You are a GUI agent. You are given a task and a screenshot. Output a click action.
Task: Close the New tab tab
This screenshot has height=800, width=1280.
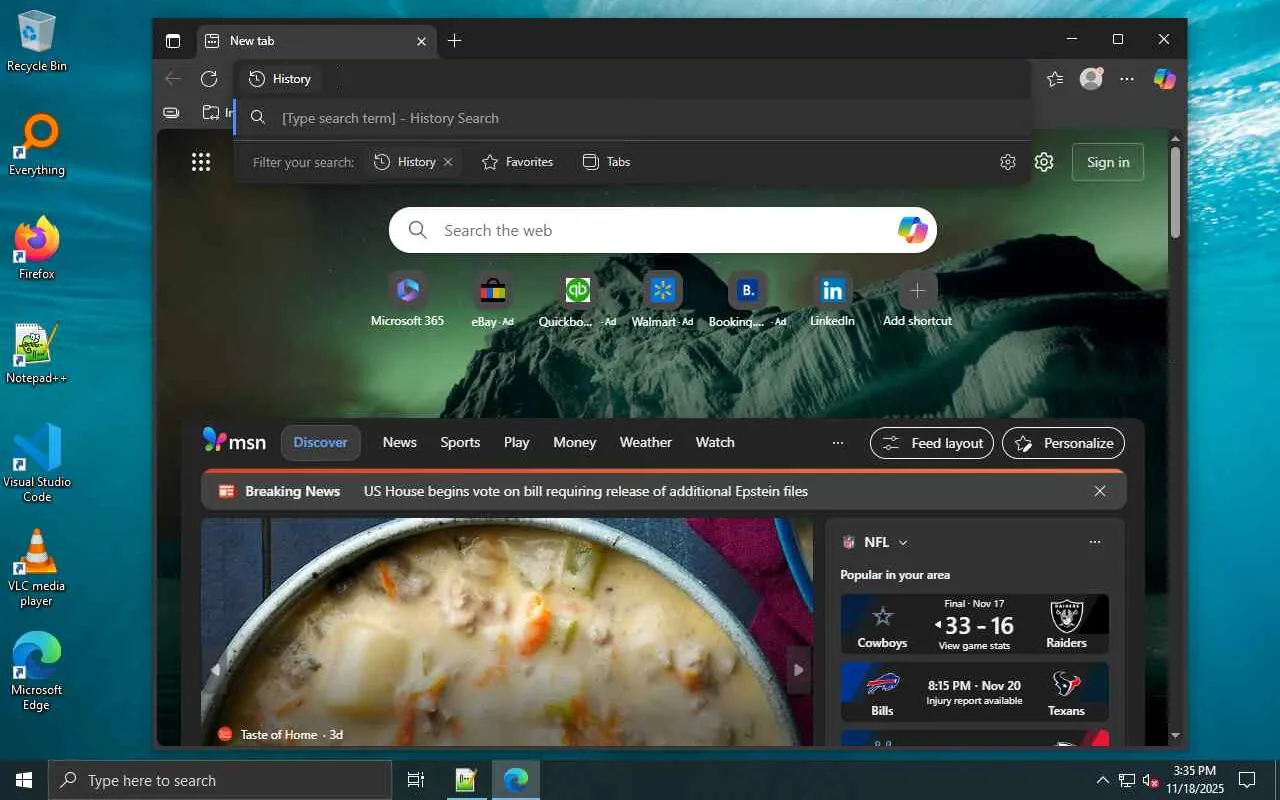tap(421, 41)
